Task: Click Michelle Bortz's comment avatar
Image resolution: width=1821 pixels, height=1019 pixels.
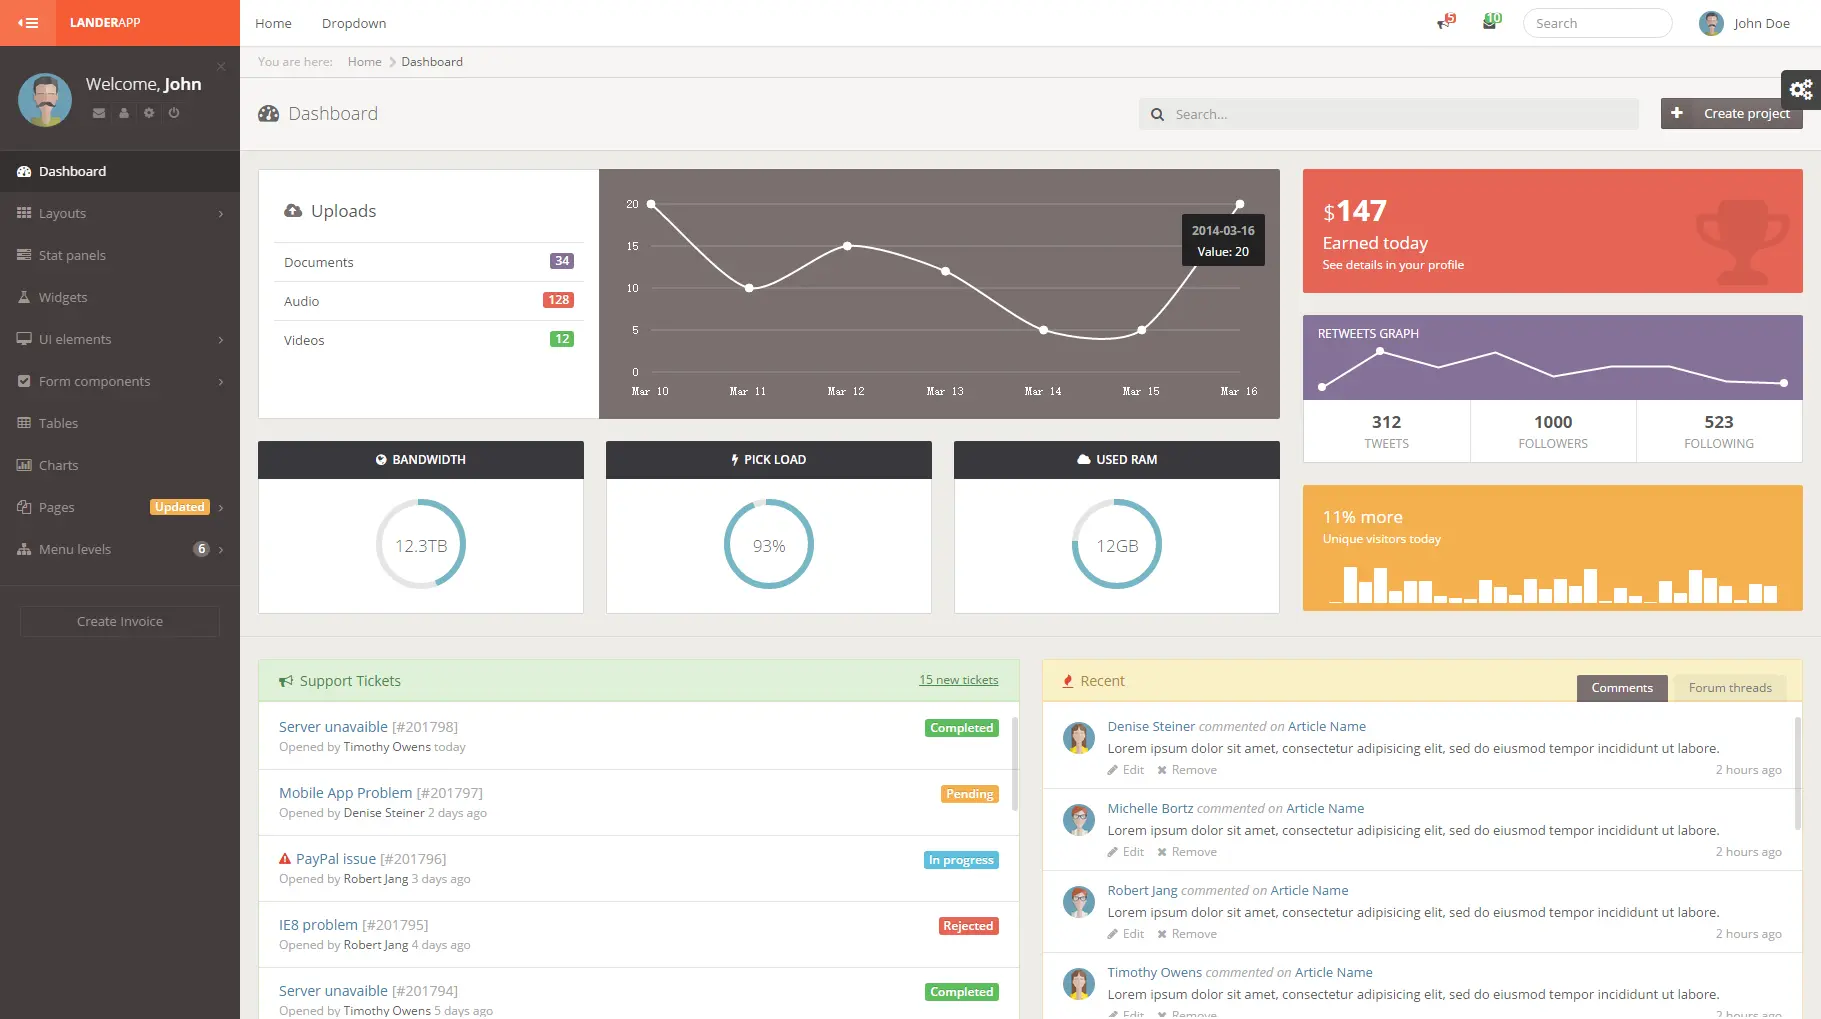Action: pyautogui.click(x=1078, y=820)
